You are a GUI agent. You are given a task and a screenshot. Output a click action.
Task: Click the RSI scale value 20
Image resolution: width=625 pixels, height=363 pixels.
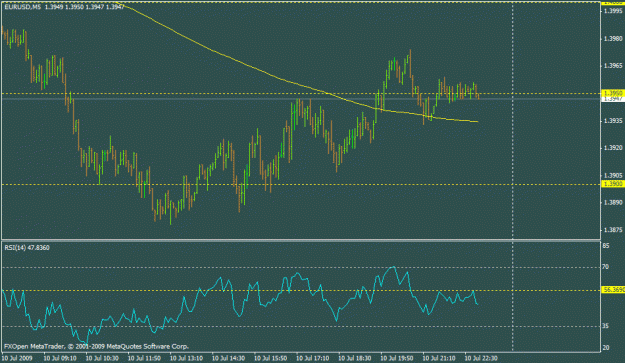606,347
